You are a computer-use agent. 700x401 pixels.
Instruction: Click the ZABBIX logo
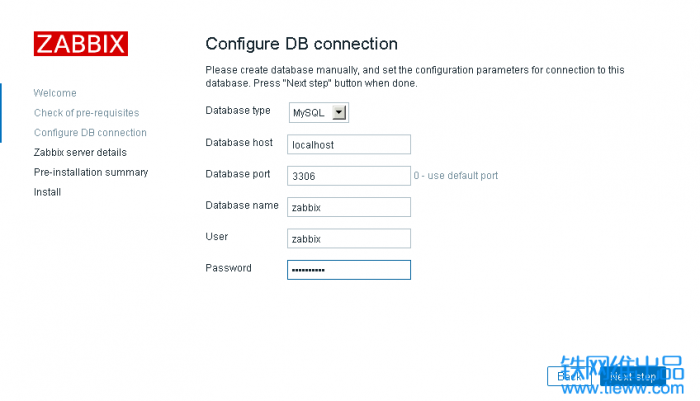81,44
